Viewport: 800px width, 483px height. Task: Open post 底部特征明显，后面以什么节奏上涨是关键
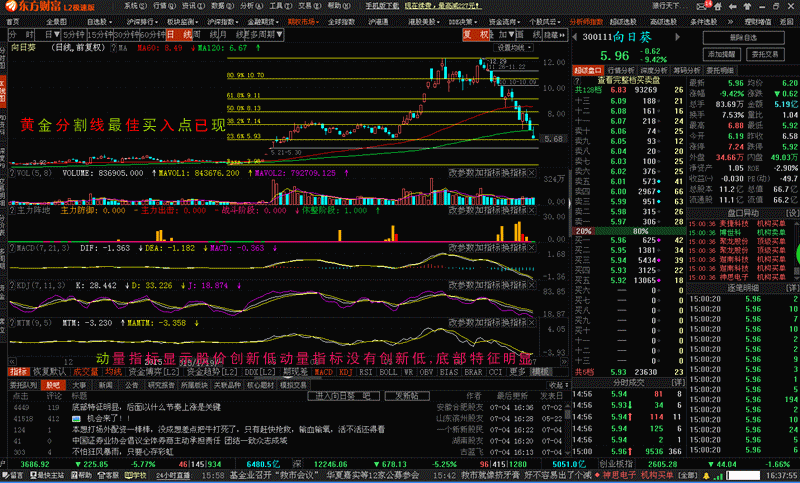[146, 408]
